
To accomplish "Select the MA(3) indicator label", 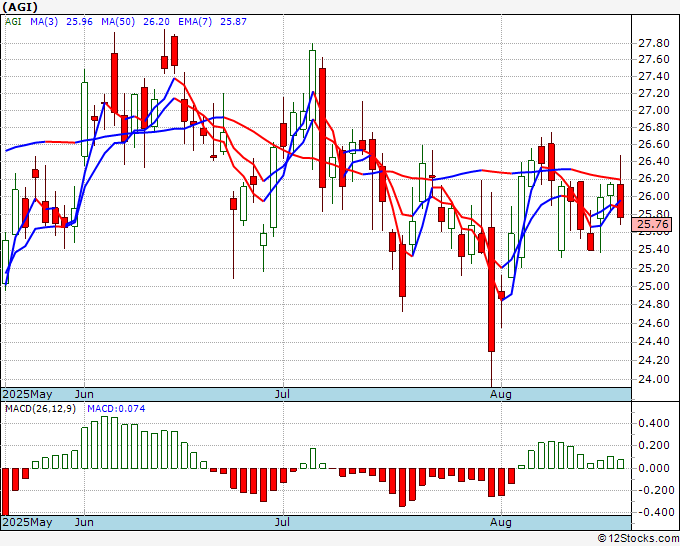I will [x=44, y=22].
